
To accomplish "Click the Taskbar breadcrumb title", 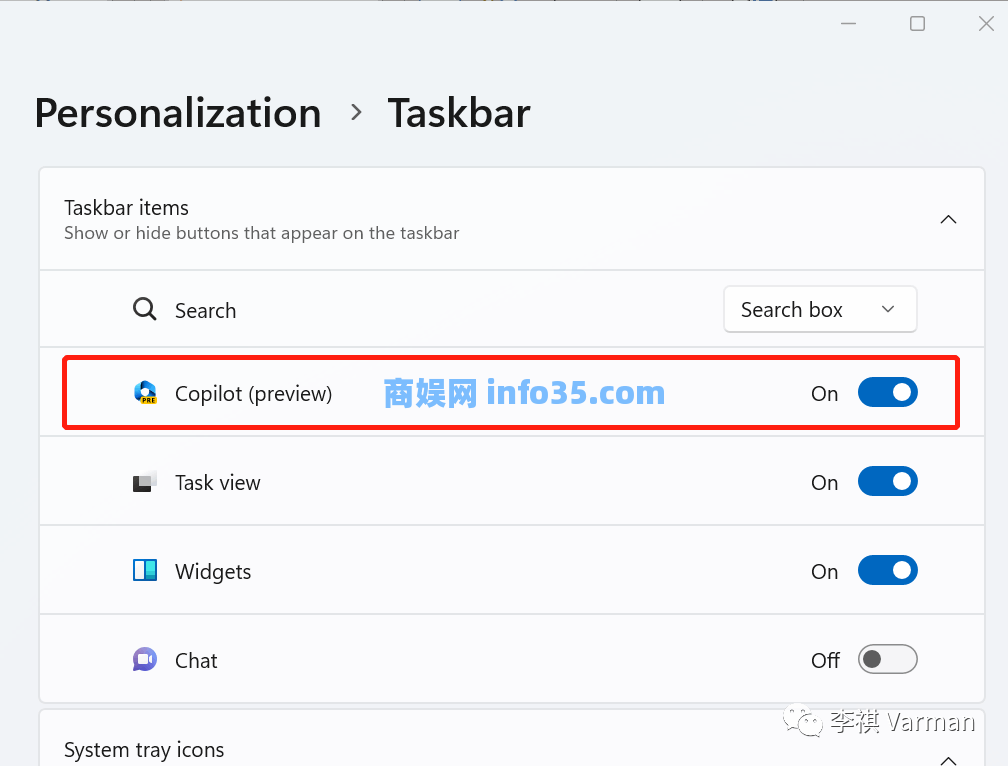I will [x=459, y=113].
